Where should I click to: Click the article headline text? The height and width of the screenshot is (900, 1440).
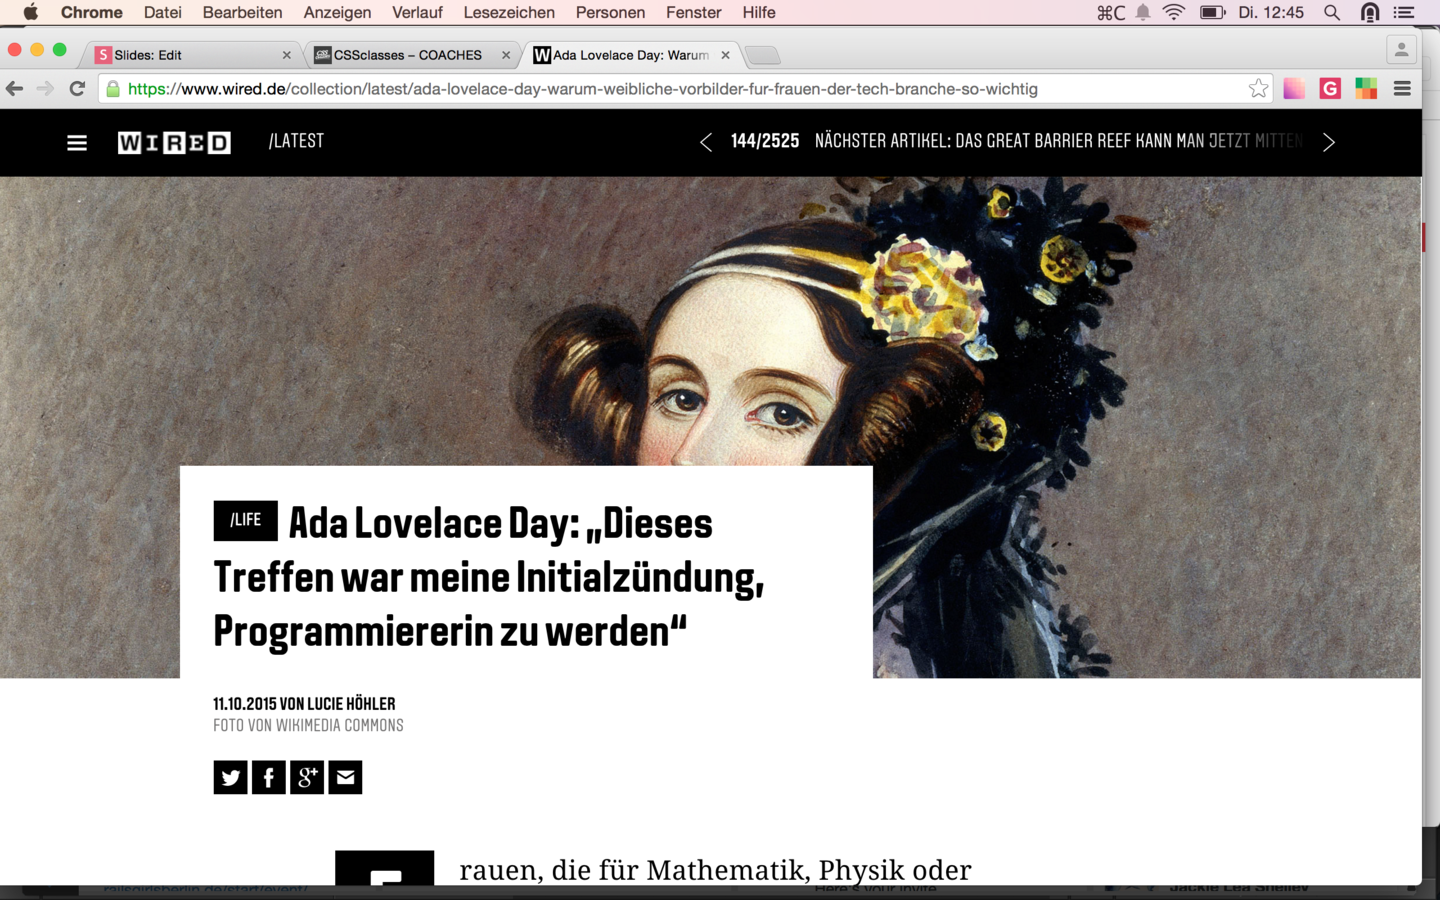tap(488, 577)
